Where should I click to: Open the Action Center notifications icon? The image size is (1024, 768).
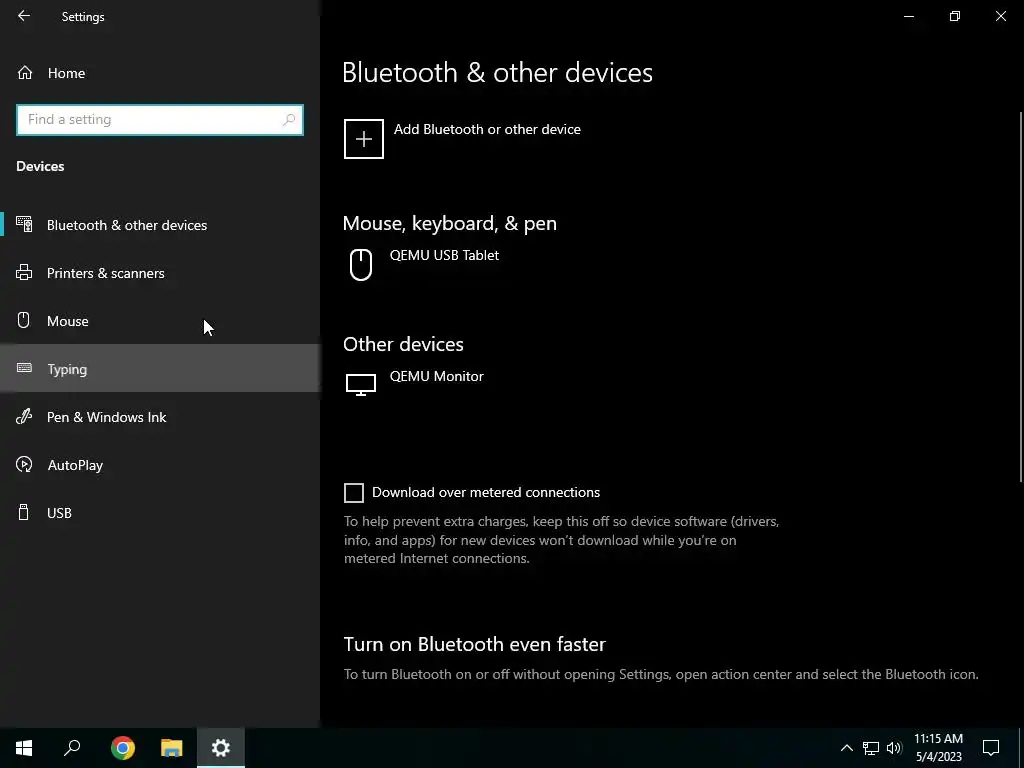(x=991, y=748)
